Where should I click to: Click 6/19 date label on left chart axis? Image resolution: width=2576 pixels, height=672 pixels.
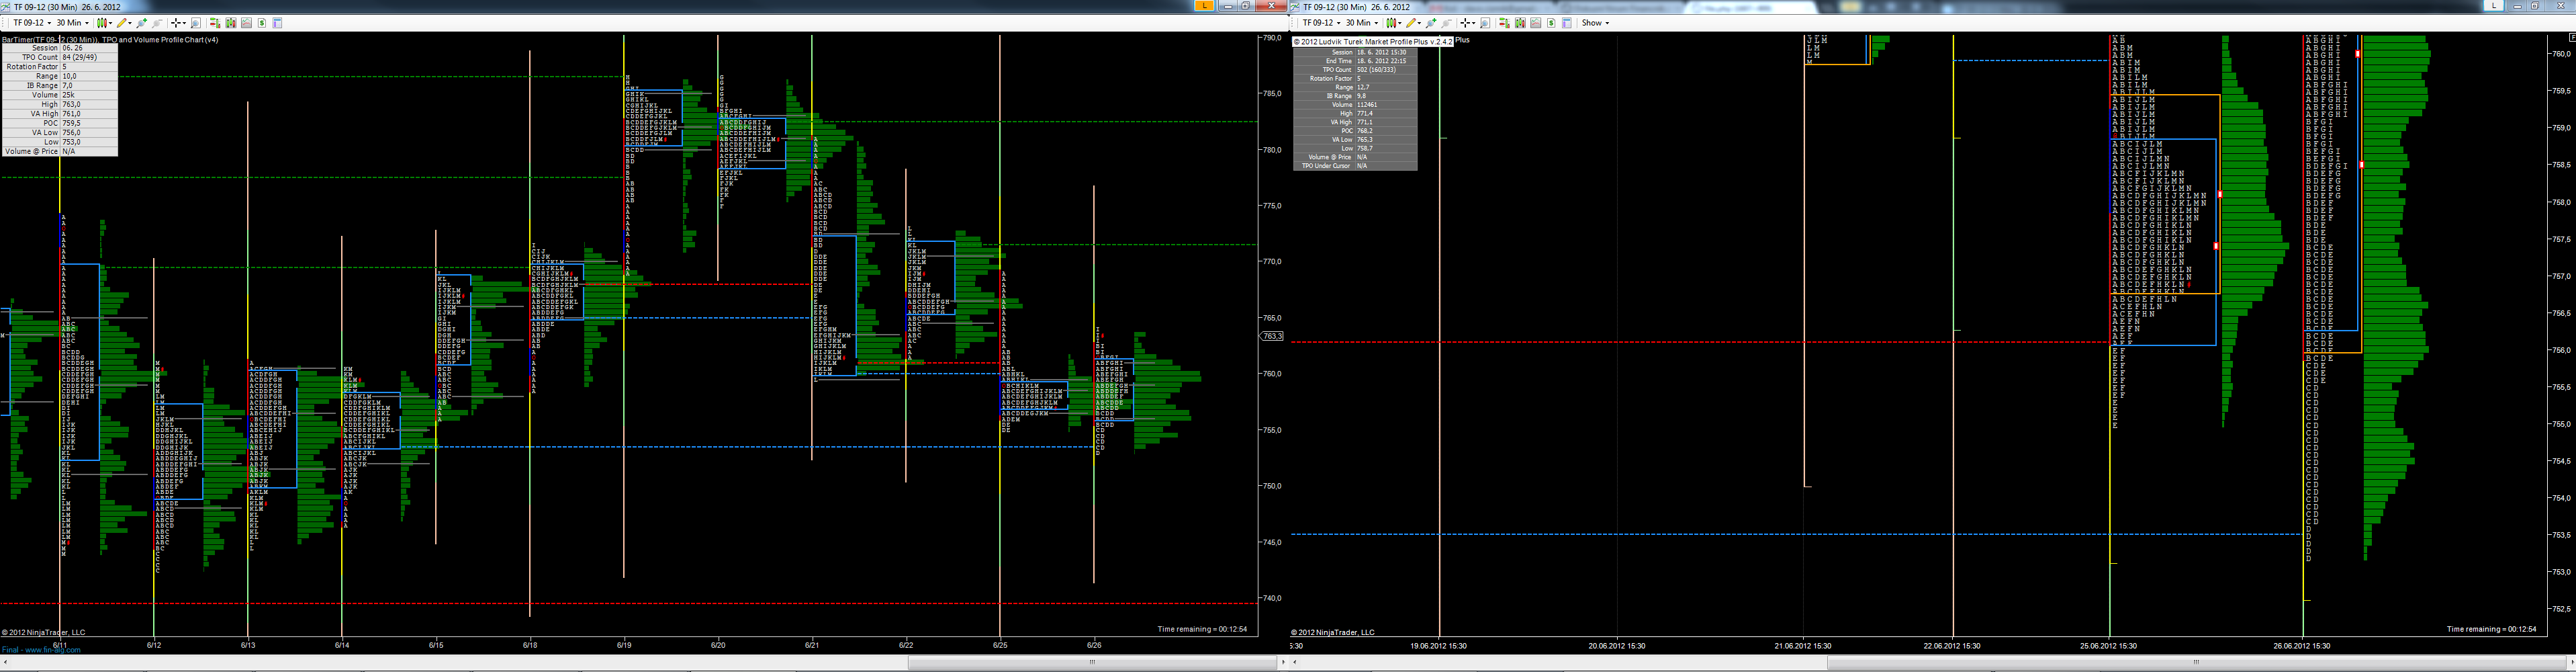(624, 645)
